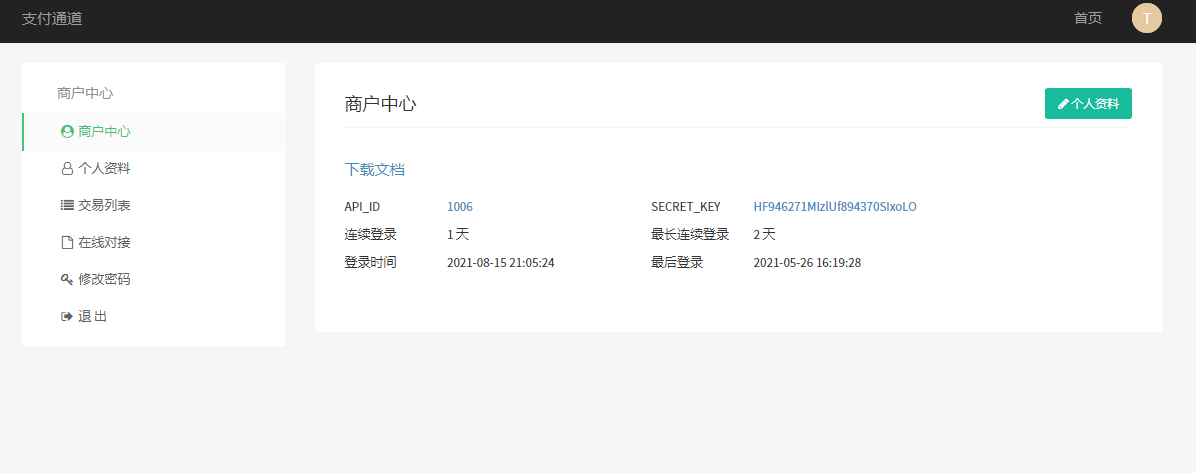Open 商户中心 in the sidebar menu

point(153,131)
